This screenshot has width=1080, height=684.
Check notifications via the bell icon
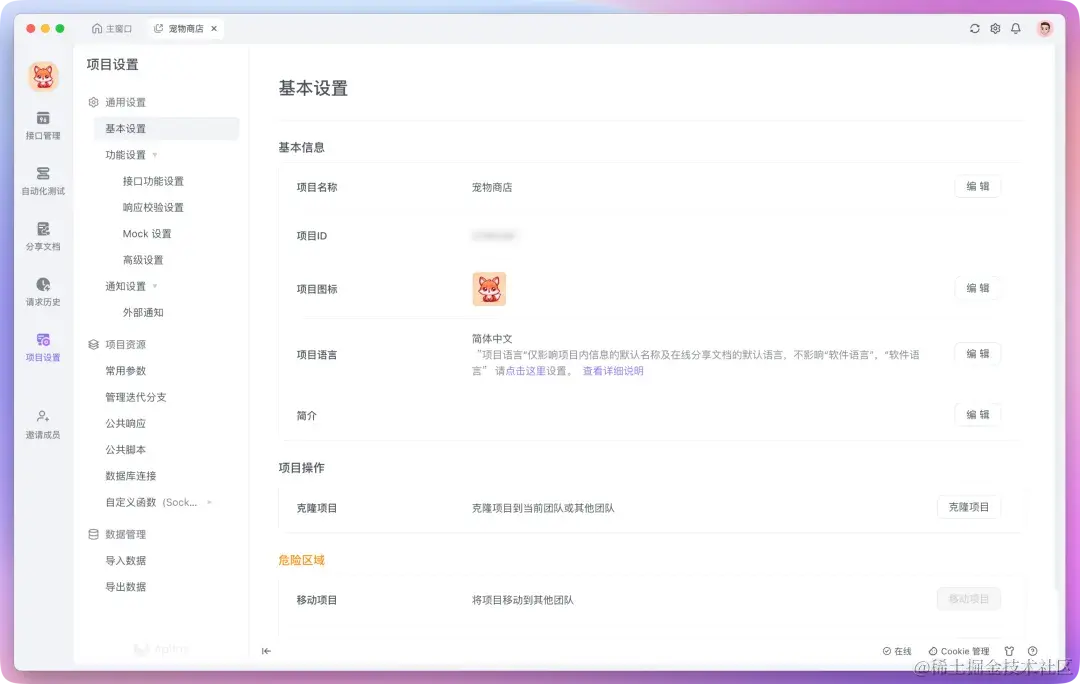pyautogui.click(x=1015, y=28)
